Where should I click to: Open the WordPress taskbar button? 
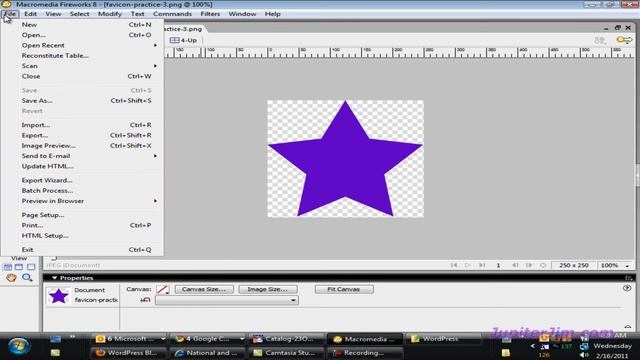pos(443,339)
